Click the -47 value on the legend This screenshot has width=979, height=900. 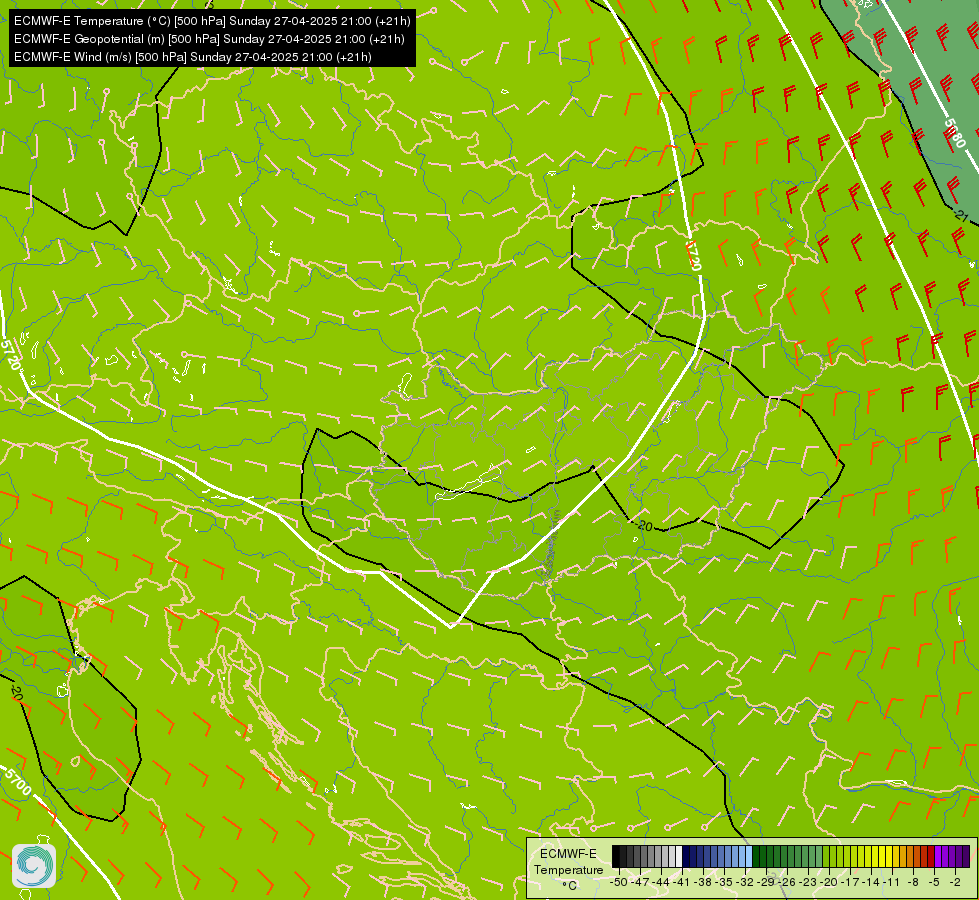pyautogui.click(x=640, y=882)
